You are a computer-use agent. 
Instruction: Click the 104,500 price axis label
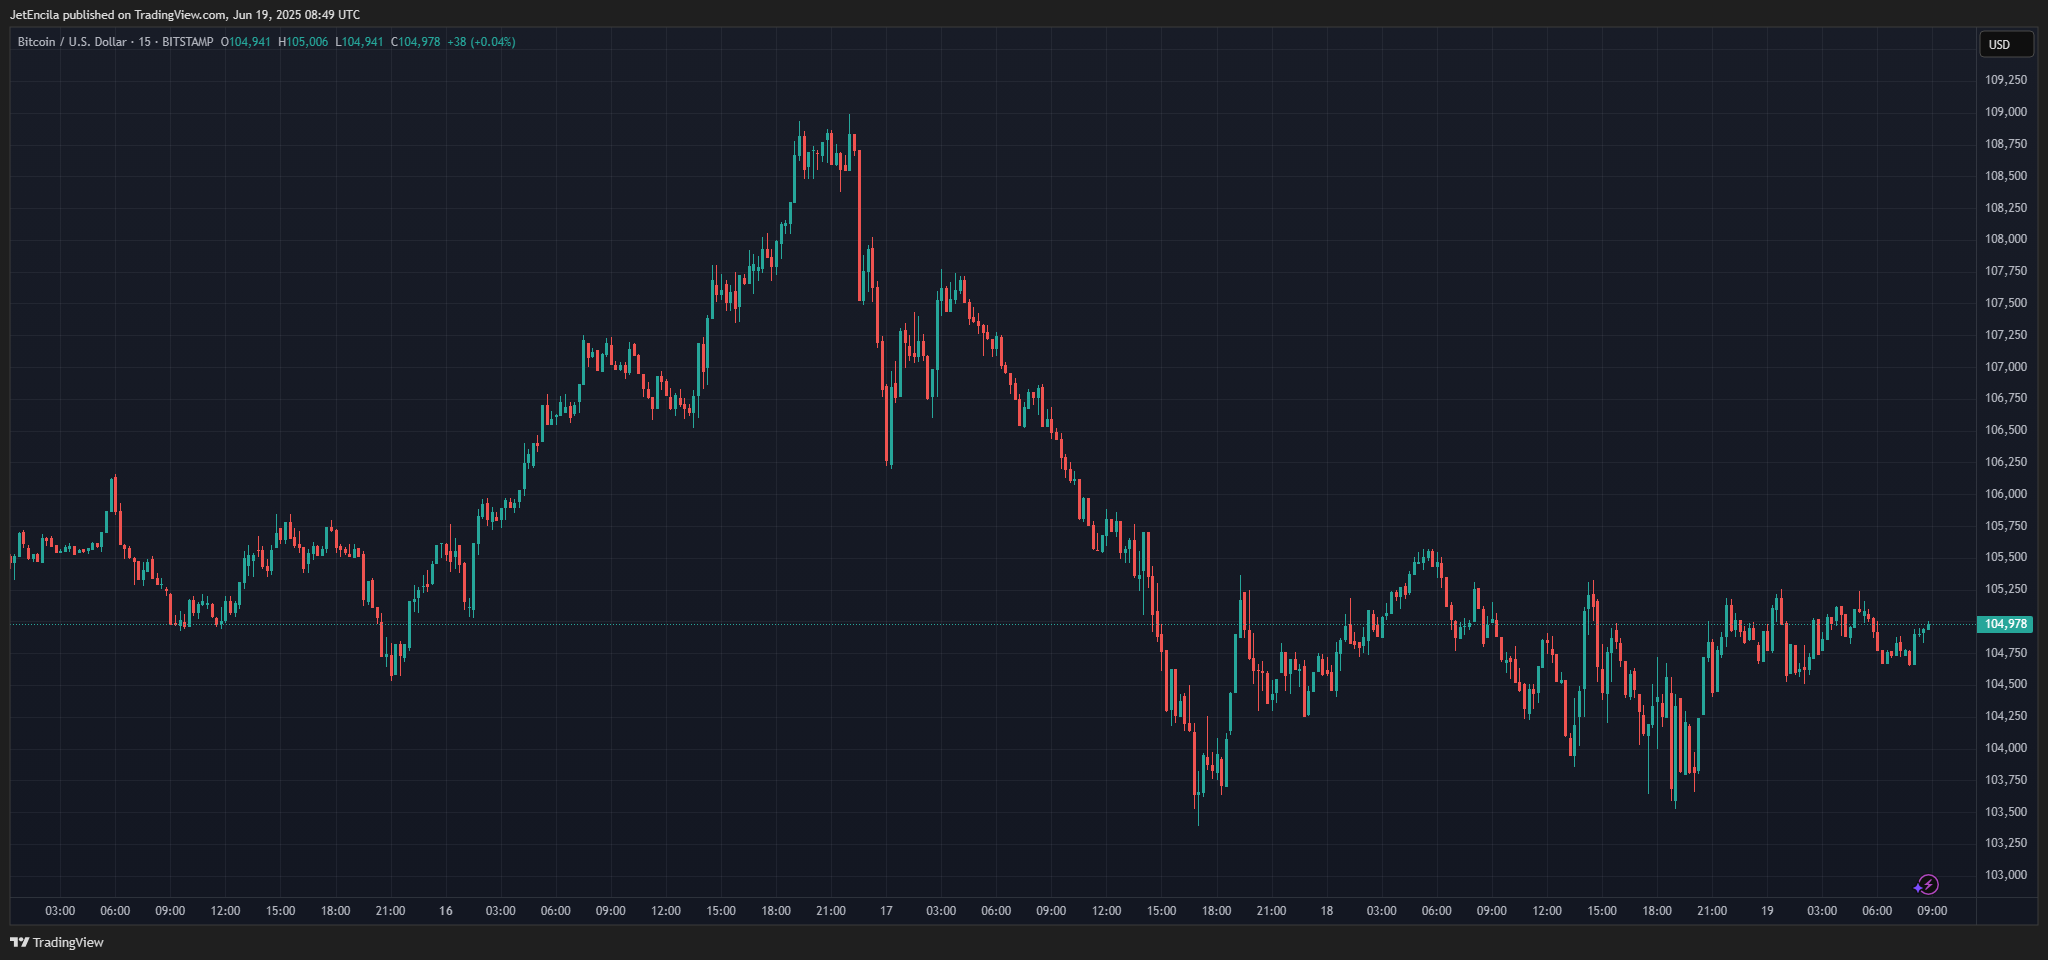(2006, 684)
